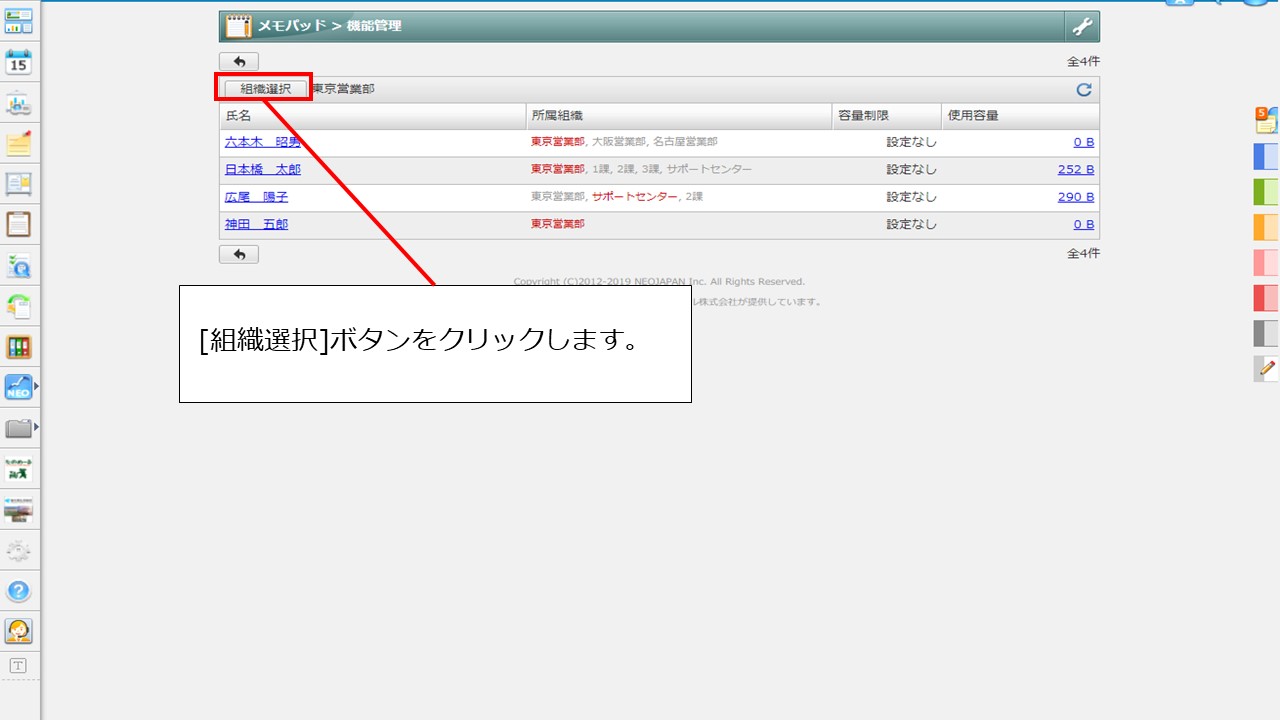Open user 六本木 昭男 link
Image resolution: width=1280 pixels, height=720 pixels.
point(262,142)
